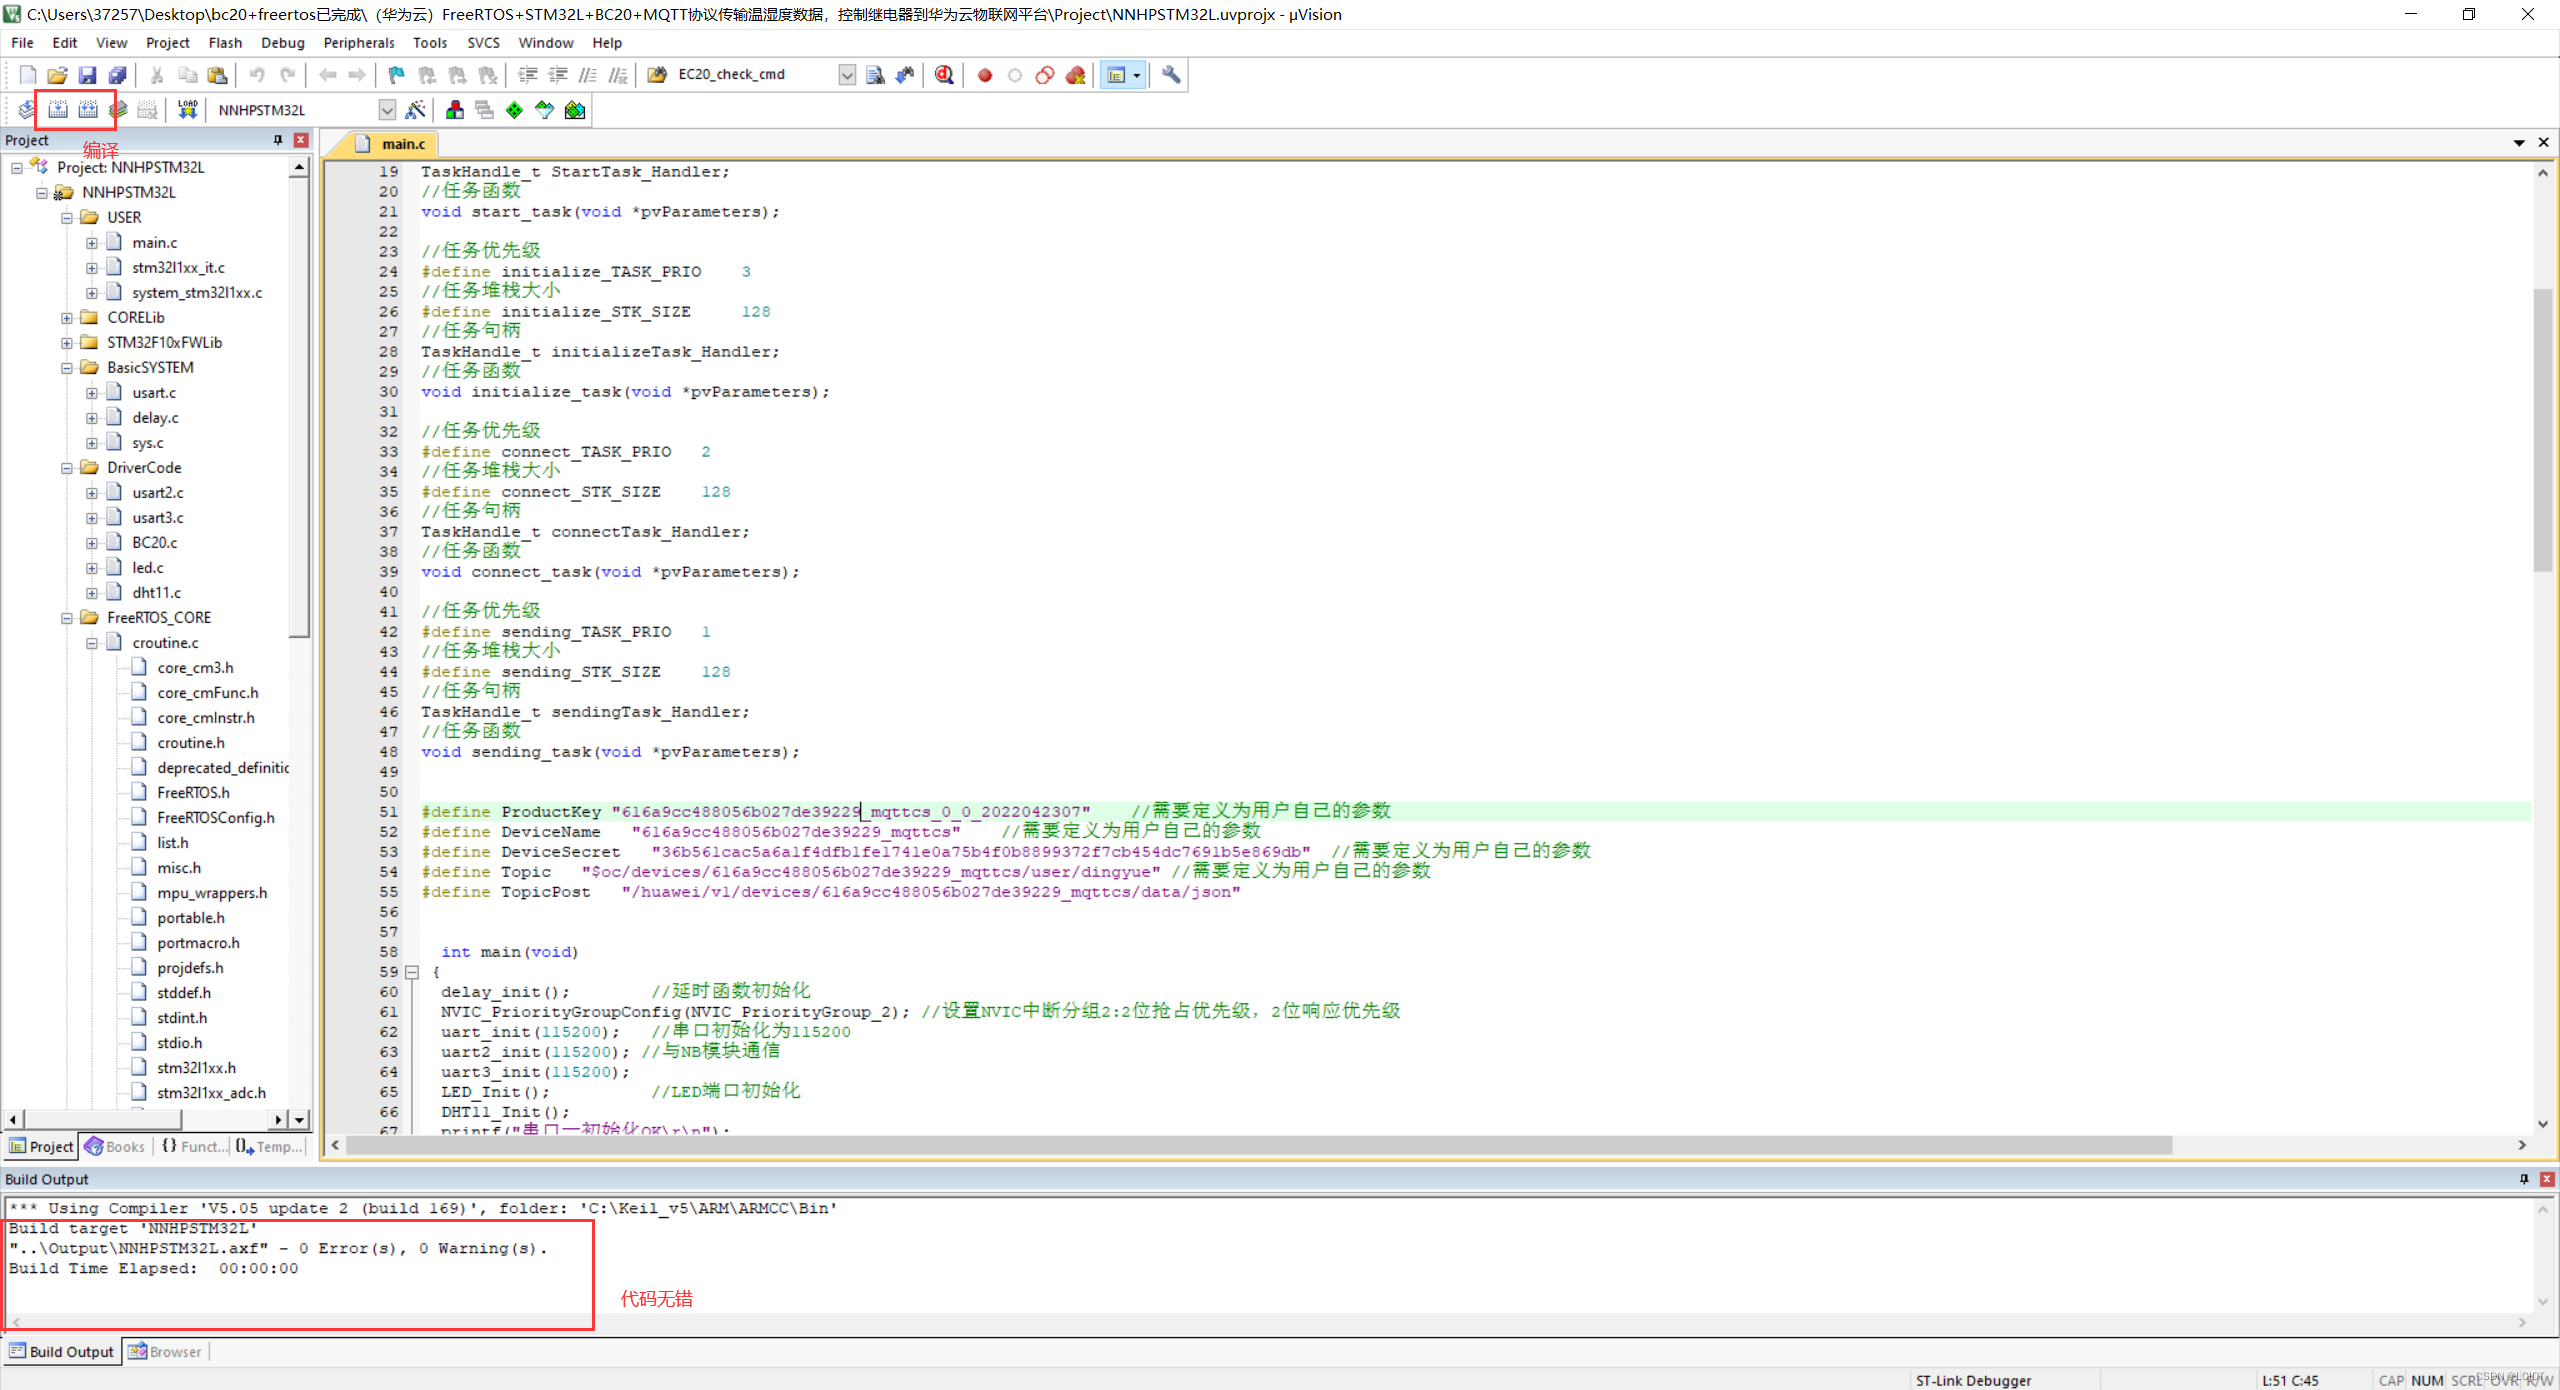Collapse the BasicSYSTEM folder

point(67,368)
